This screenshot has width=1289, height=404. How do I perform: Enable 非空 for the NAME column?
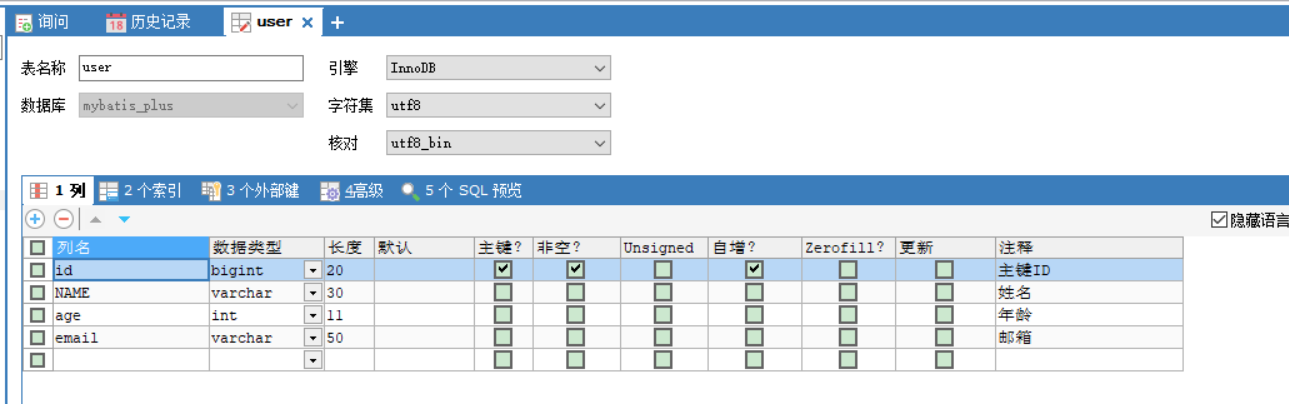tap(575, 293)
